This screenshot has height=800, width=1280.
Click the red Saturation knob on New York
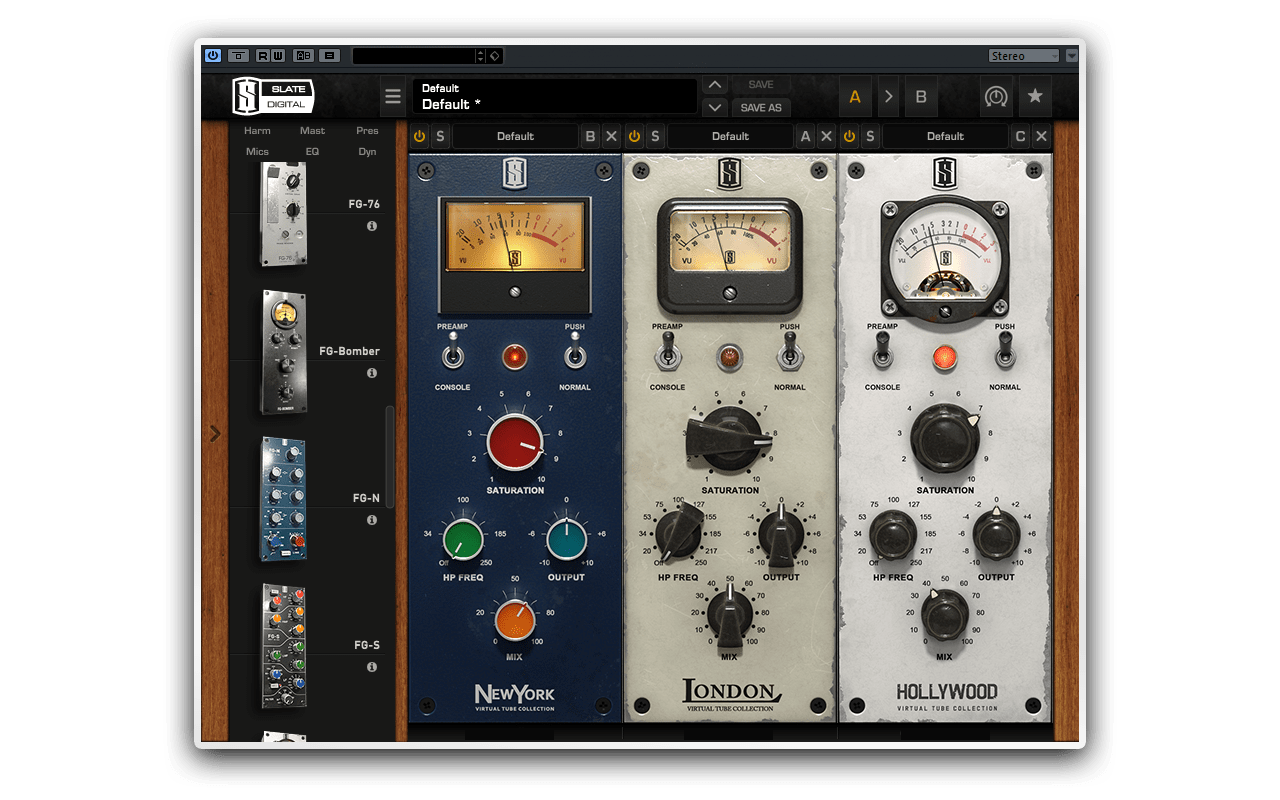point(515,443)
